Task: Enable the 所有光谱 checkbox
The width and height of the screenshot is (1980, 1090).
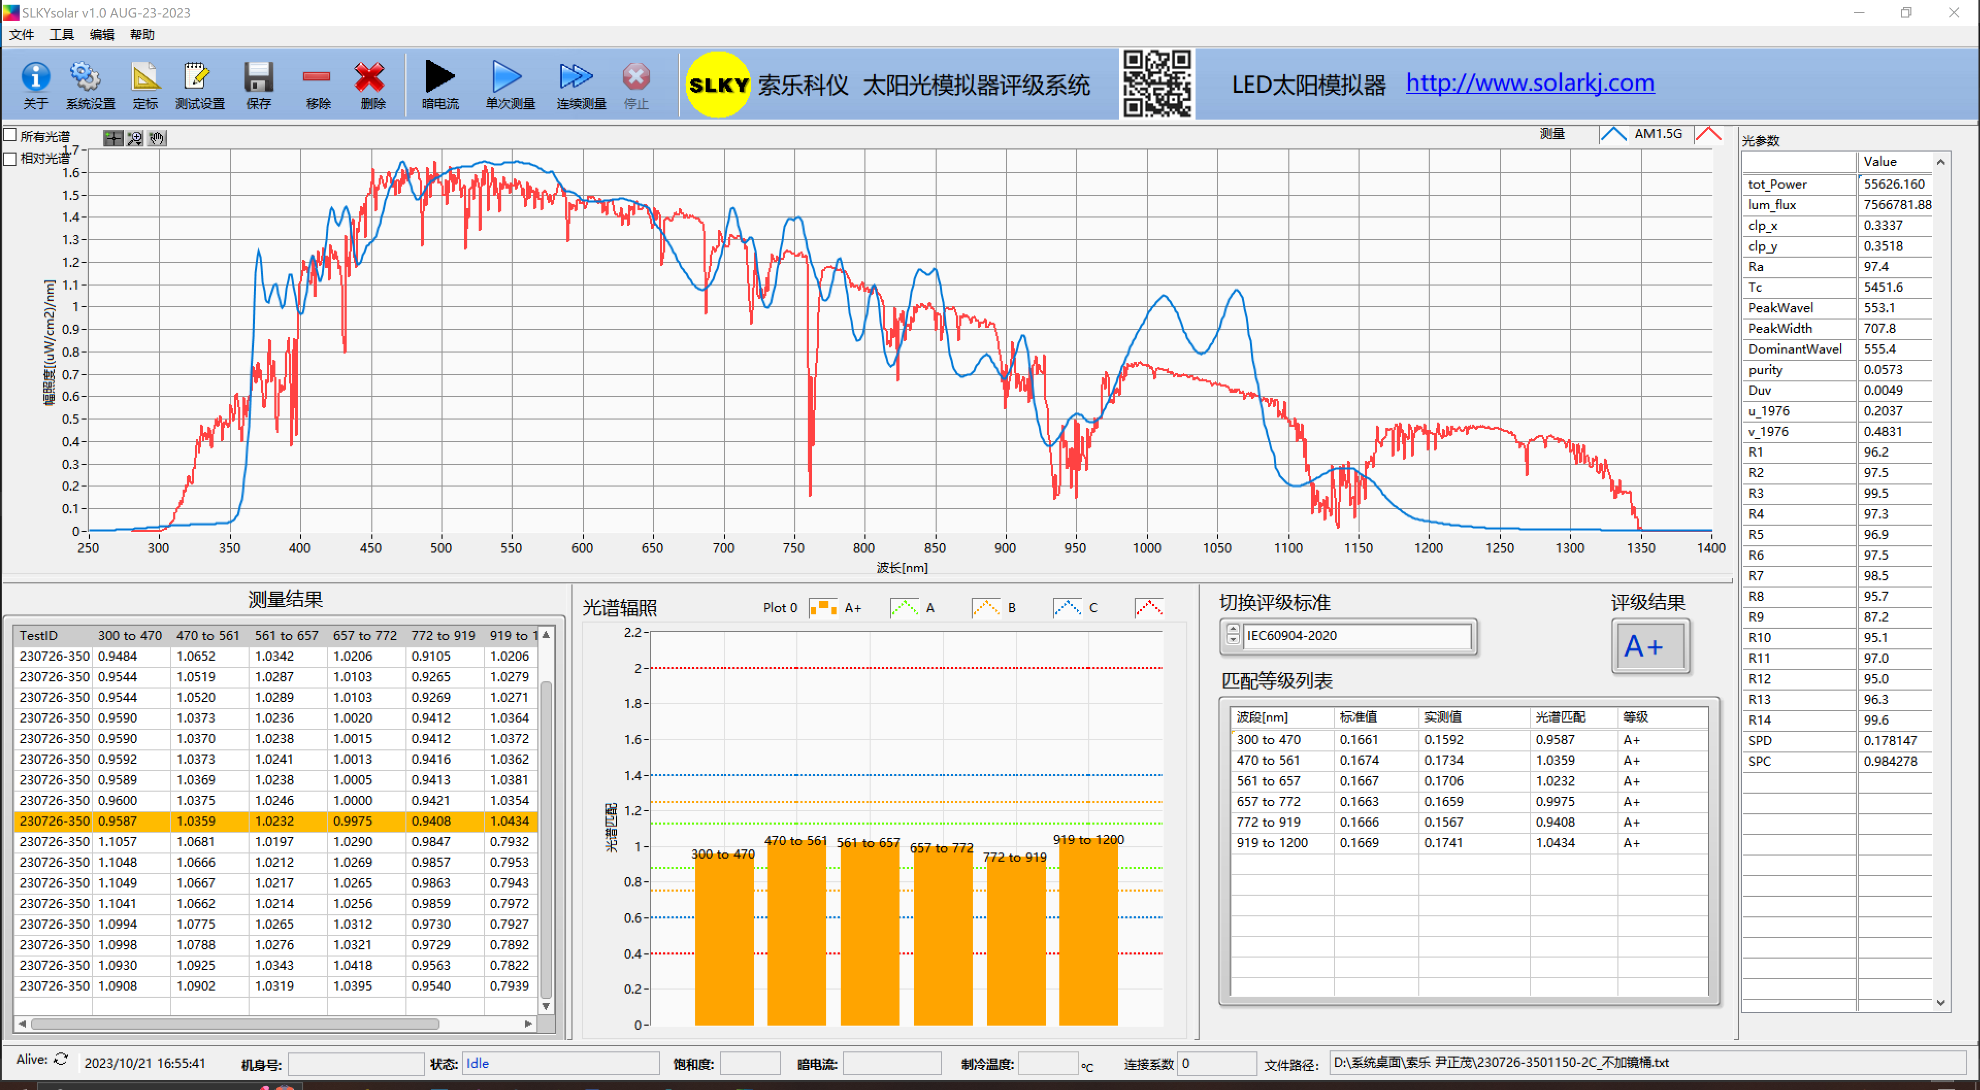Action: click(11, 135)
